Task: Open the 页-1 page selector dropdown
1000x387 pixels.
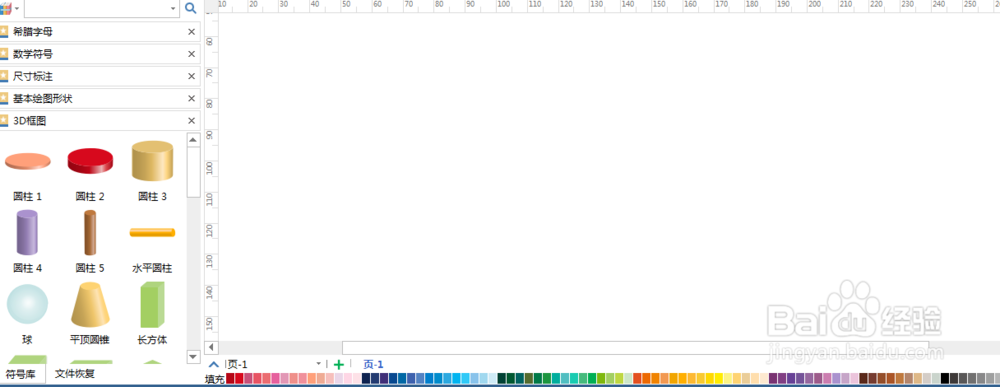Action: click(319, 364)
